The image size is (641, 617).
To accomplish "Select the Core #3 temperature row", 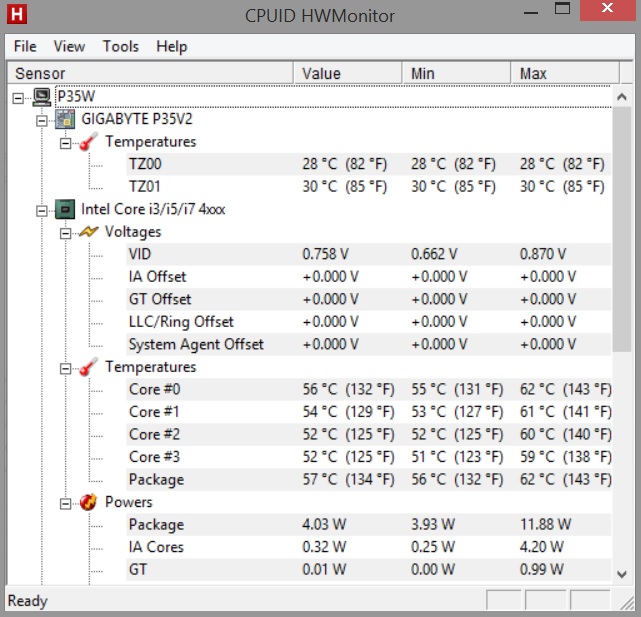I will tap(368, 457).
